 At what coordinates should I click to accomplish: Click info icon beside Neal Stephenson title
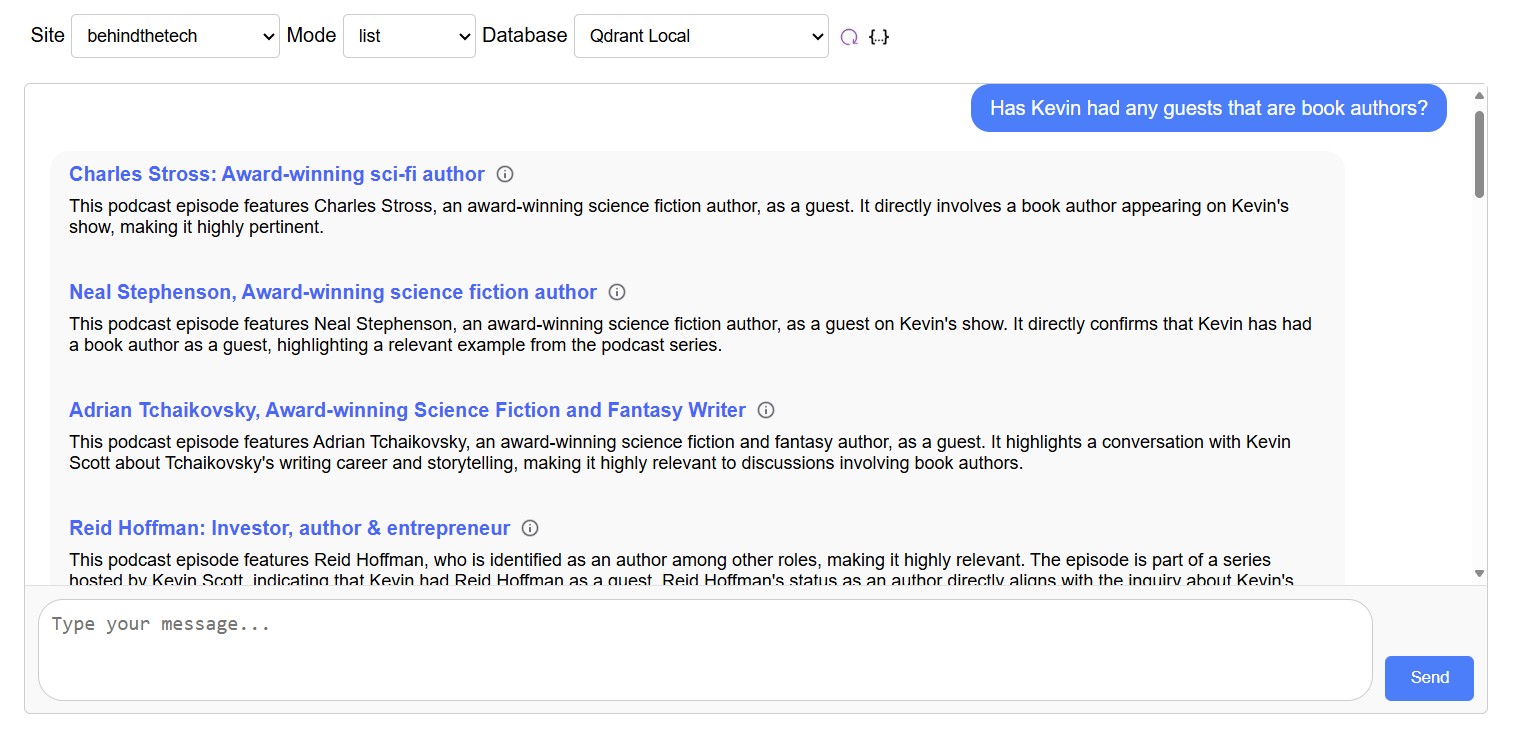(x=617, y=292)
